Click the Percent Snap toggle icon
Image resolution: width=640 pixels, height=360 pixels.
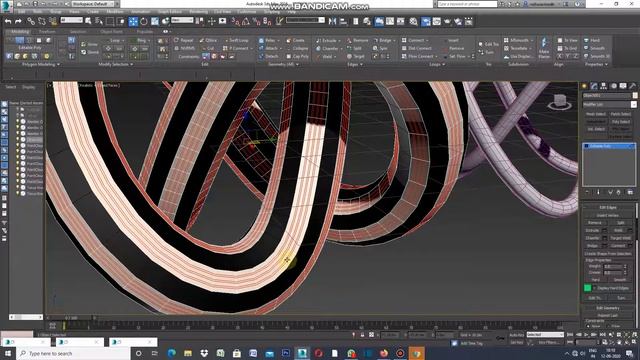coord(256,21)
